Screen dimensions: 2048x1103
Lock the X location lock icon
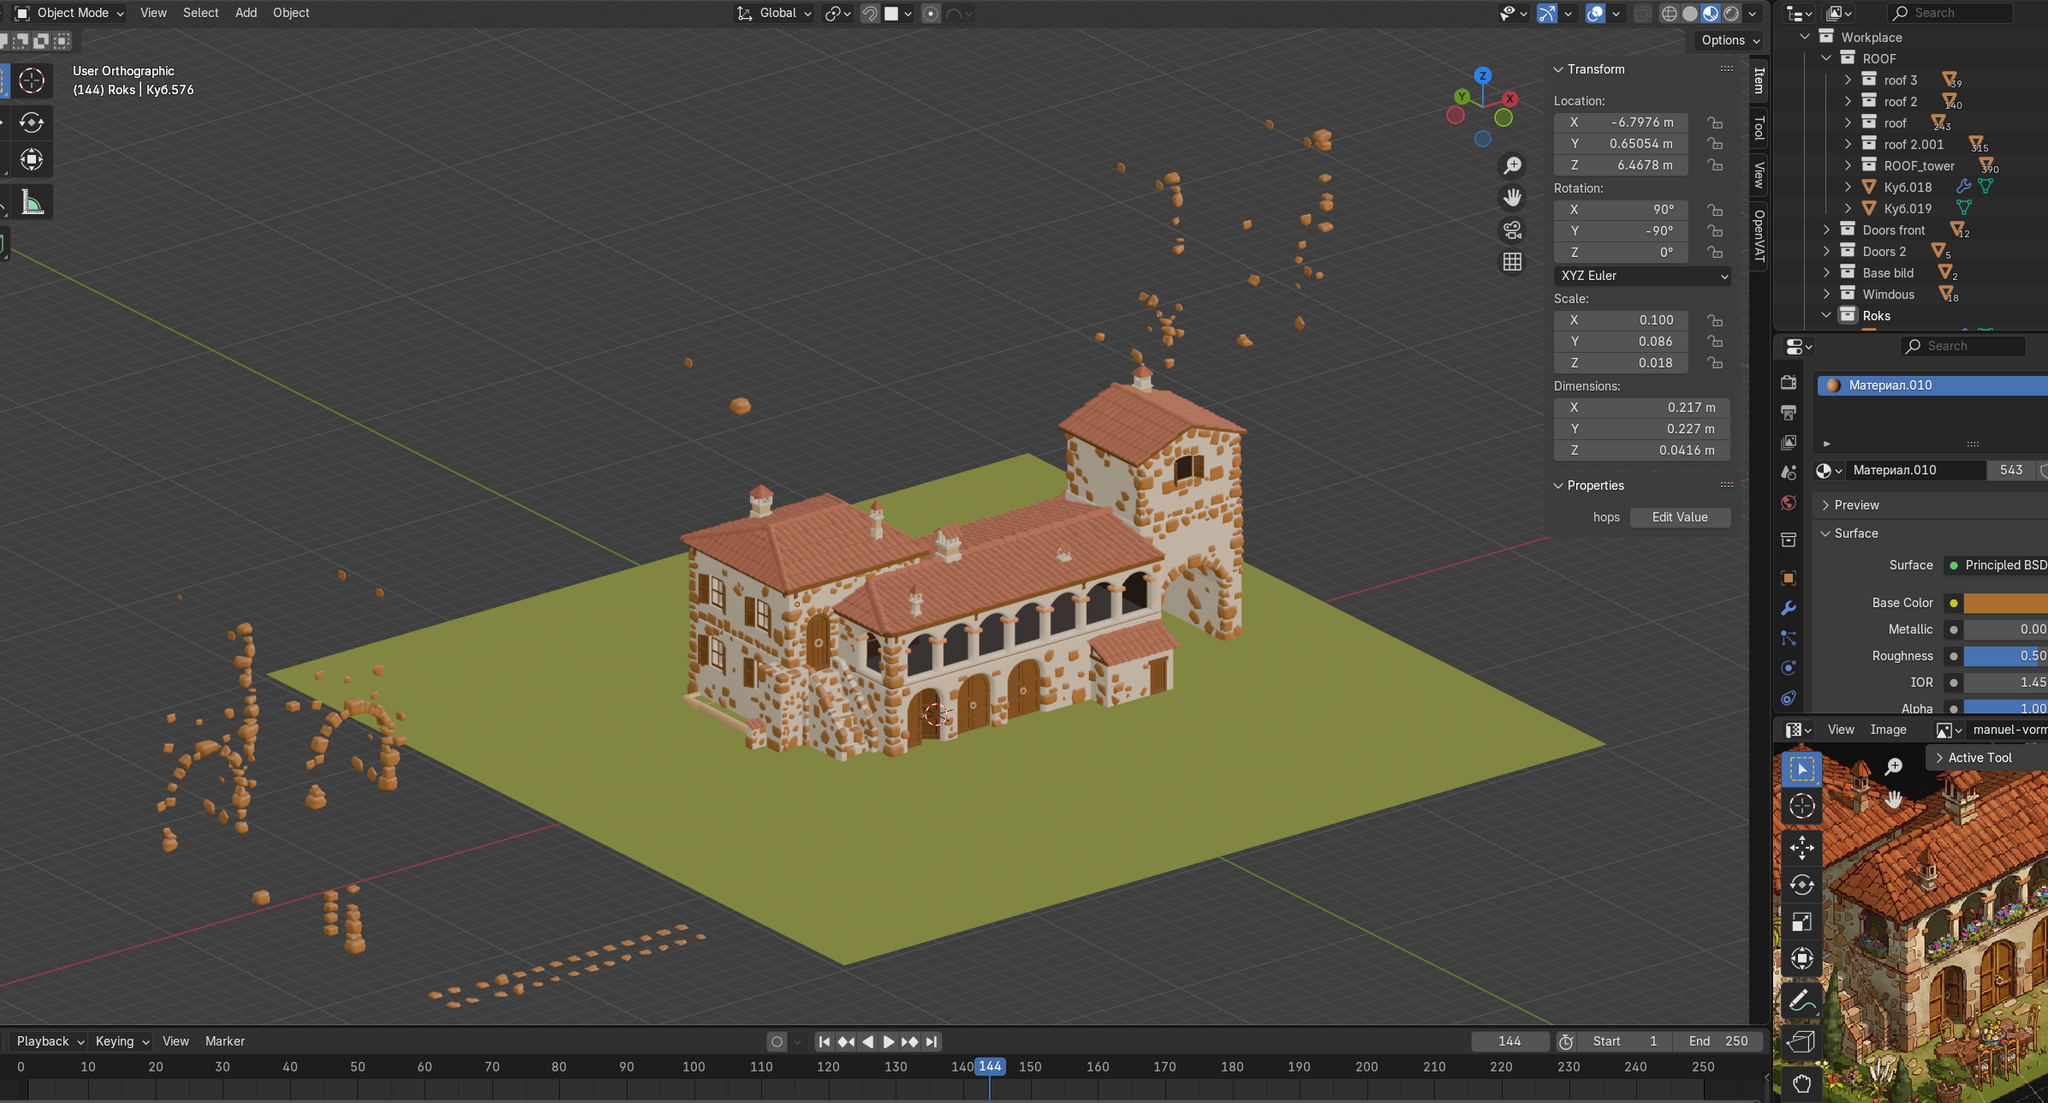tap(1715, 123)
